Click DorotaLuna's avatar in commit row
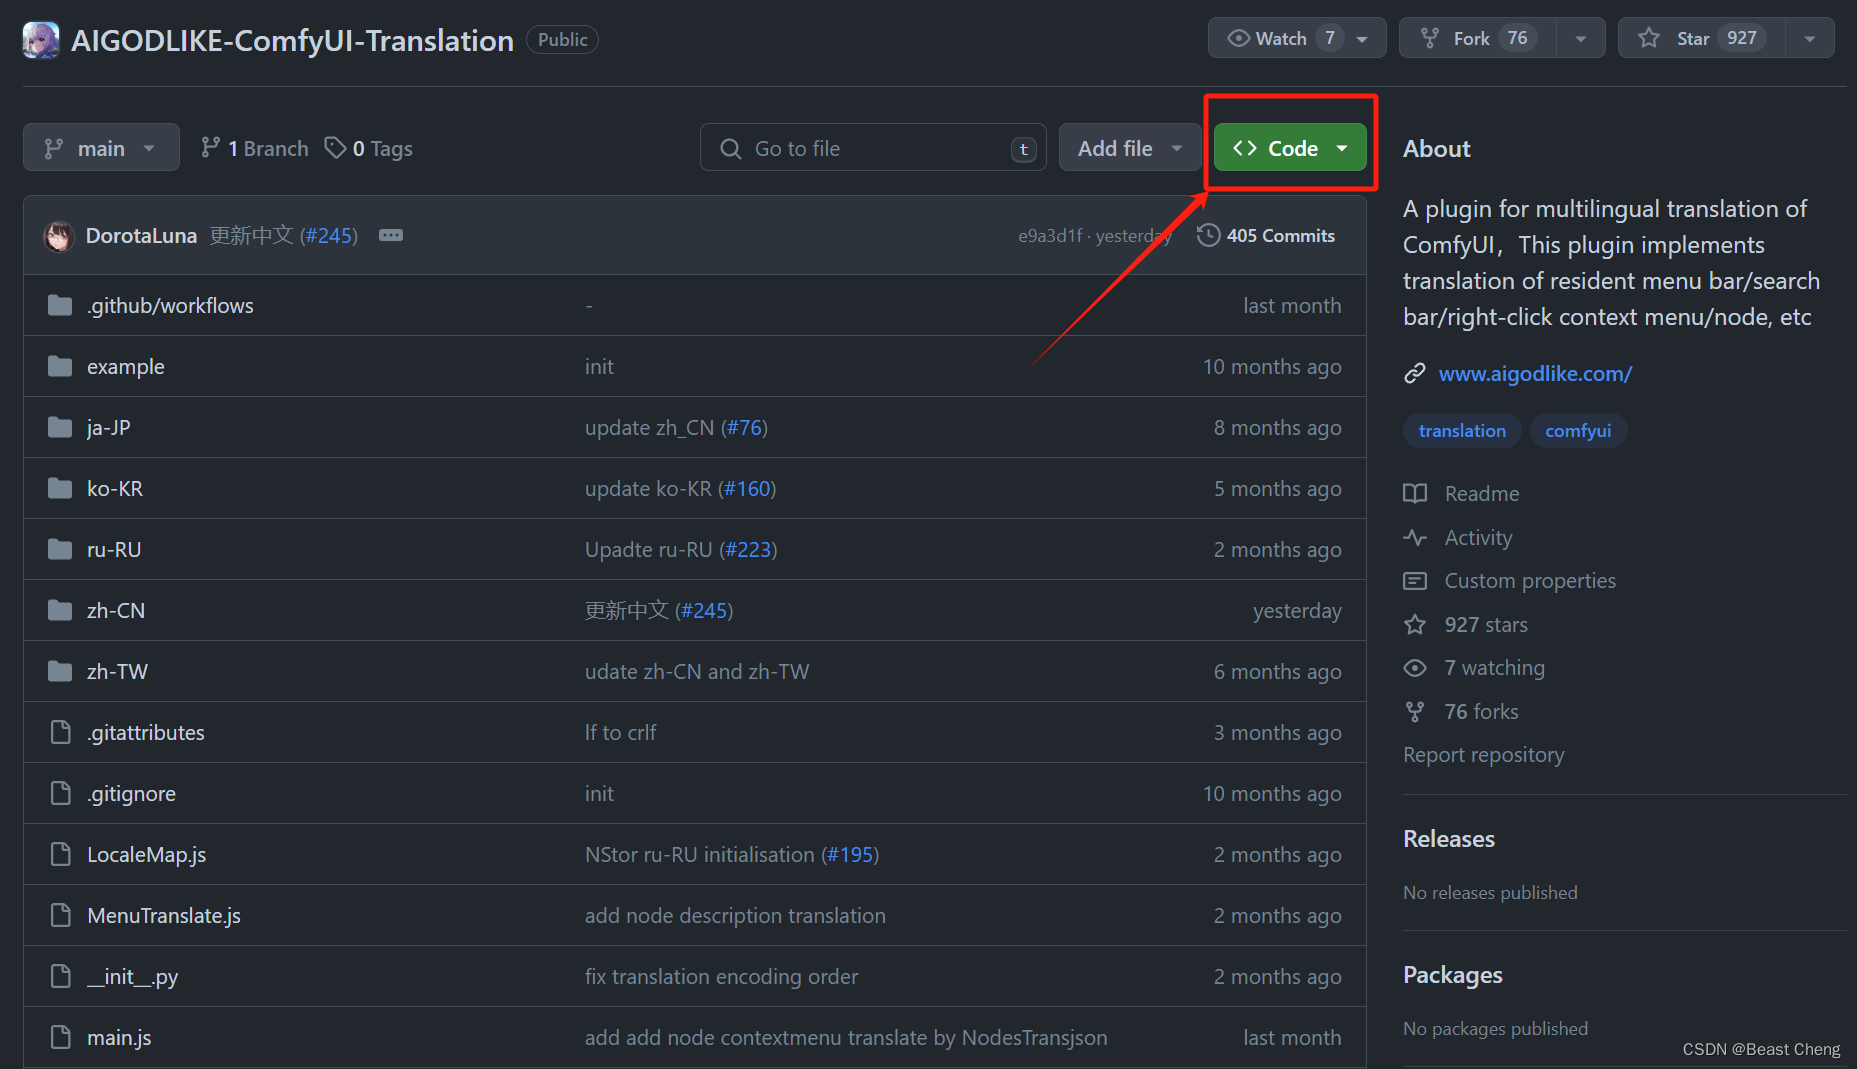The width and height of the screenshot is (1857, 1069). [59, 236]
